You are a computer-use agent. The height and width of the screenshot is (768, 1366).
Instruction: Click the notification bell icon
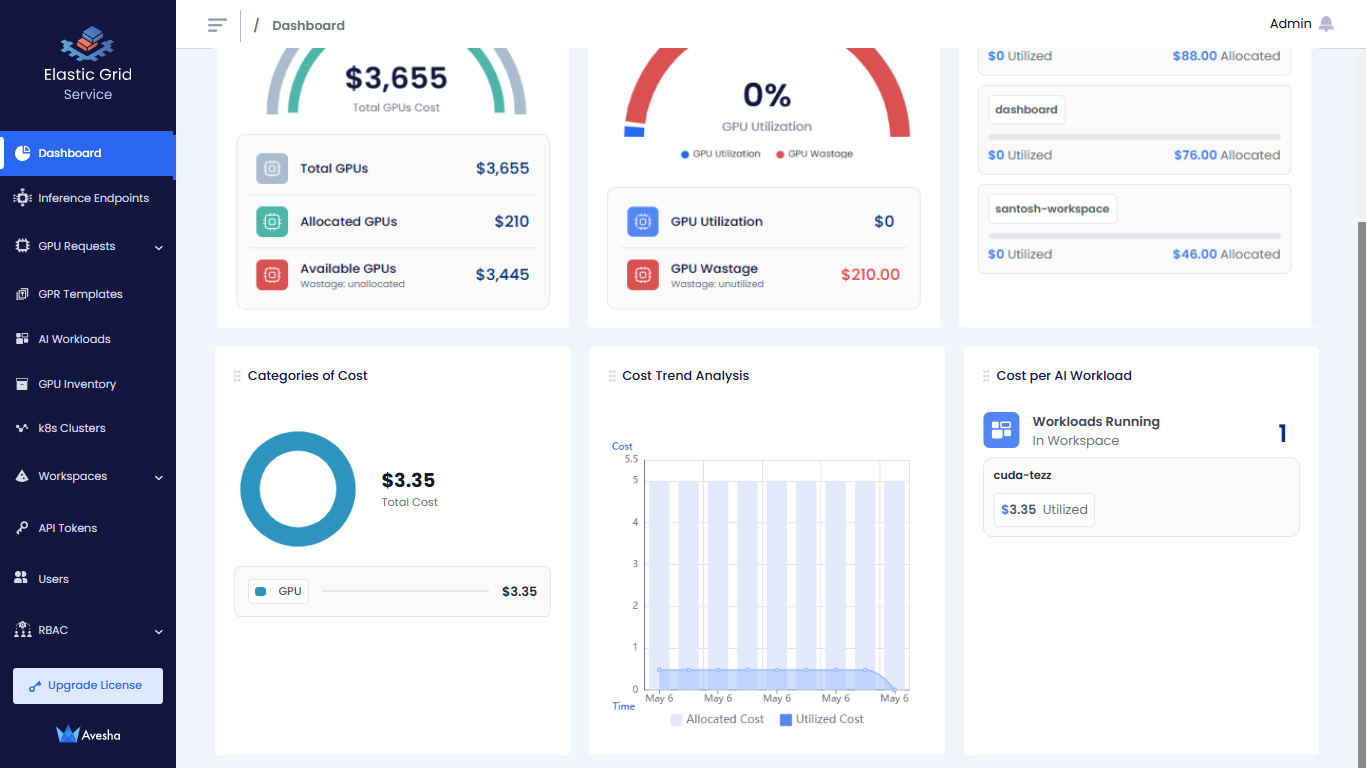pyautogui.click(x=1326, y=24)
